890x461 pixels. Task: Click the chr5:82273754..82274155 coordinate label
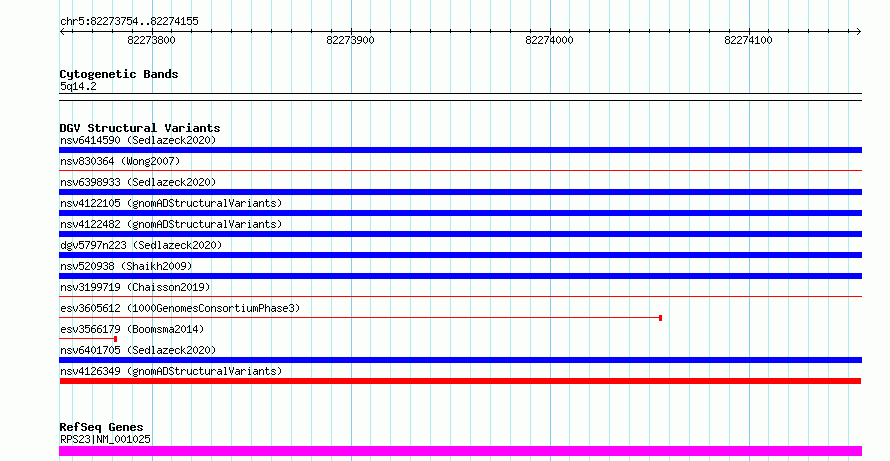(x=129, y=22)
